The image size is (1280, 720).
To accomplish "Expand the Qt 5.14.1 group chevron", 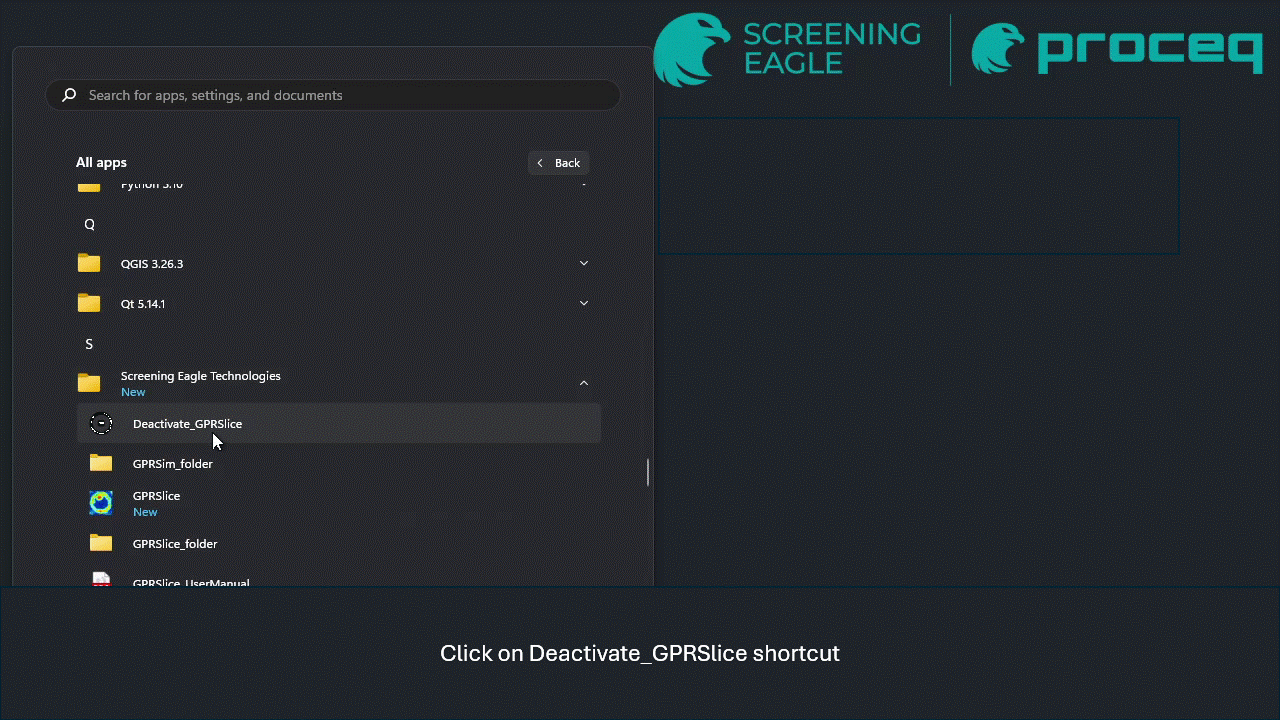I will [x=584, y=303].
